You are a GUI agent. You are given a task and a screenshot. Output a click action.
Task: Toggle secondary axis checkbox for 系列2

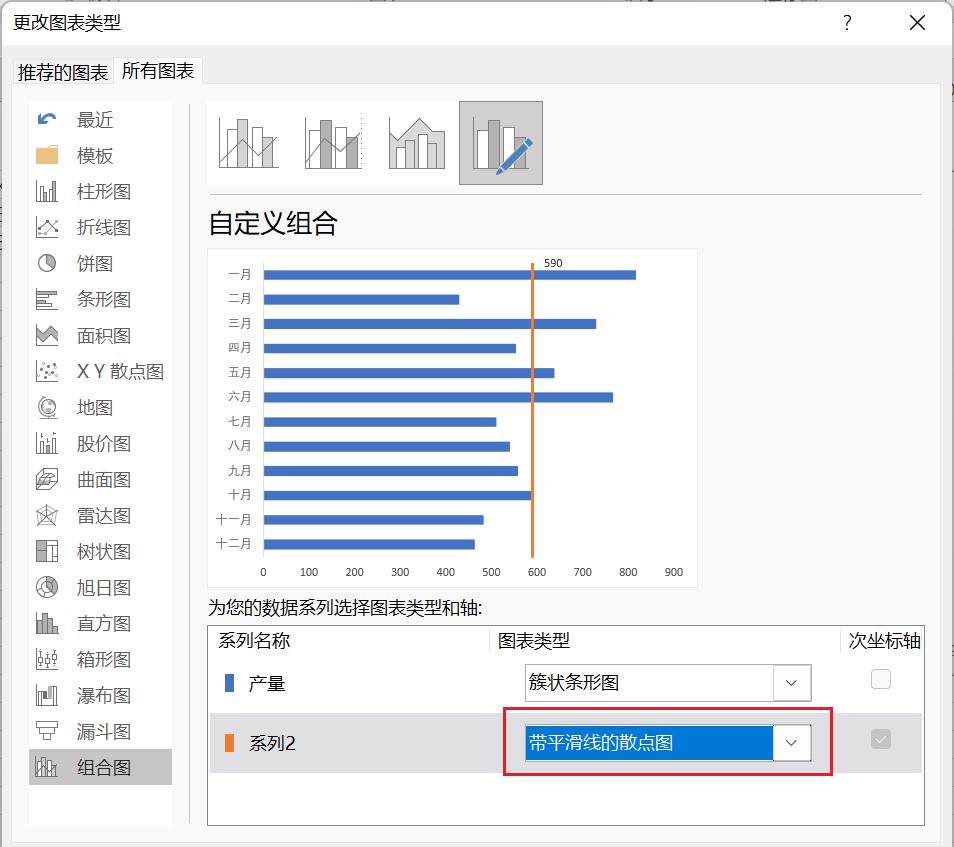[x=881, y=739]
